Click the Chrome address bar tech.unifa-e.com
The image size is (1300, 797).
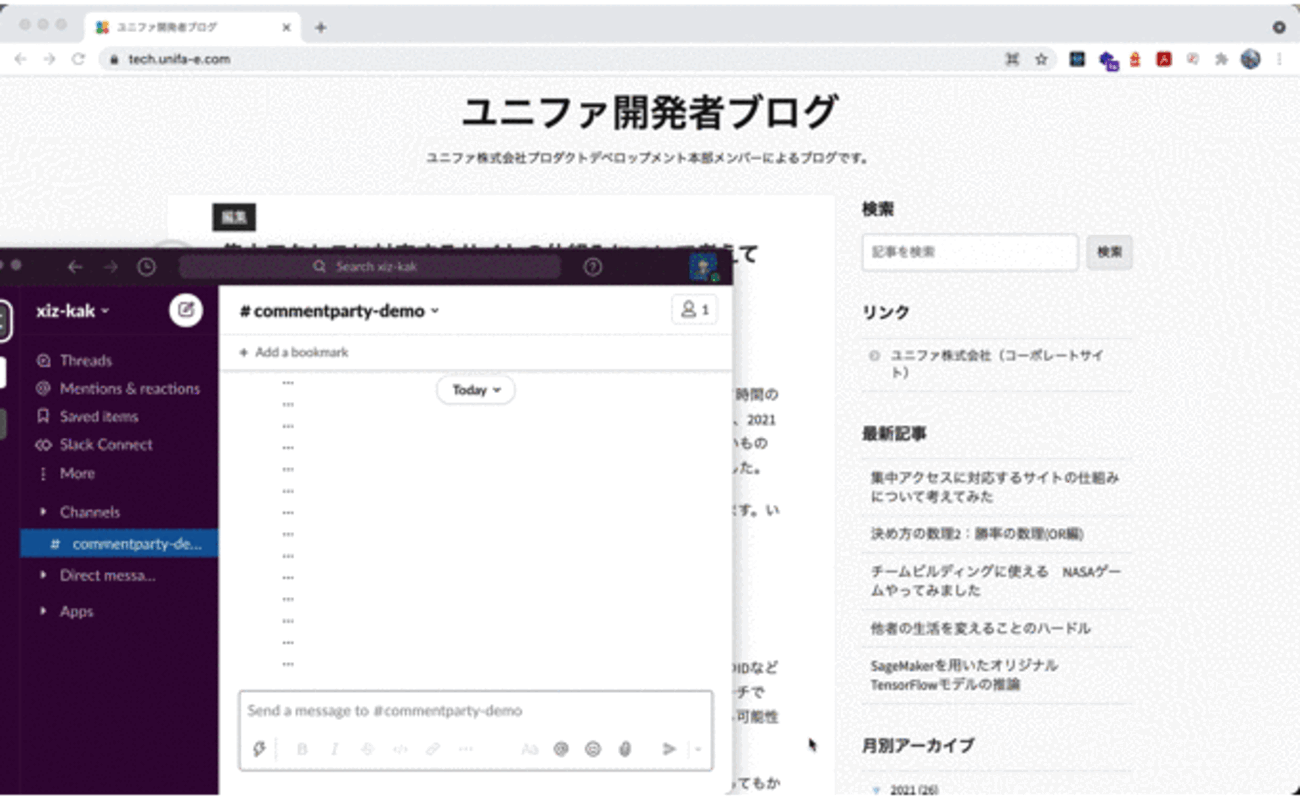(x=550, y=59)
